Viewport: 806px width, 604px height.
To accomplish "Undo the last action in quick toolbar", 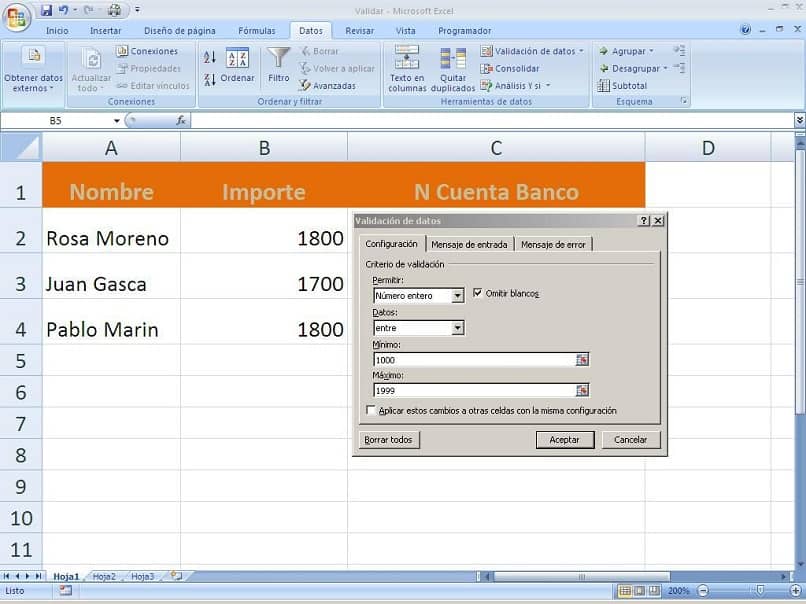I will (63, 10).
